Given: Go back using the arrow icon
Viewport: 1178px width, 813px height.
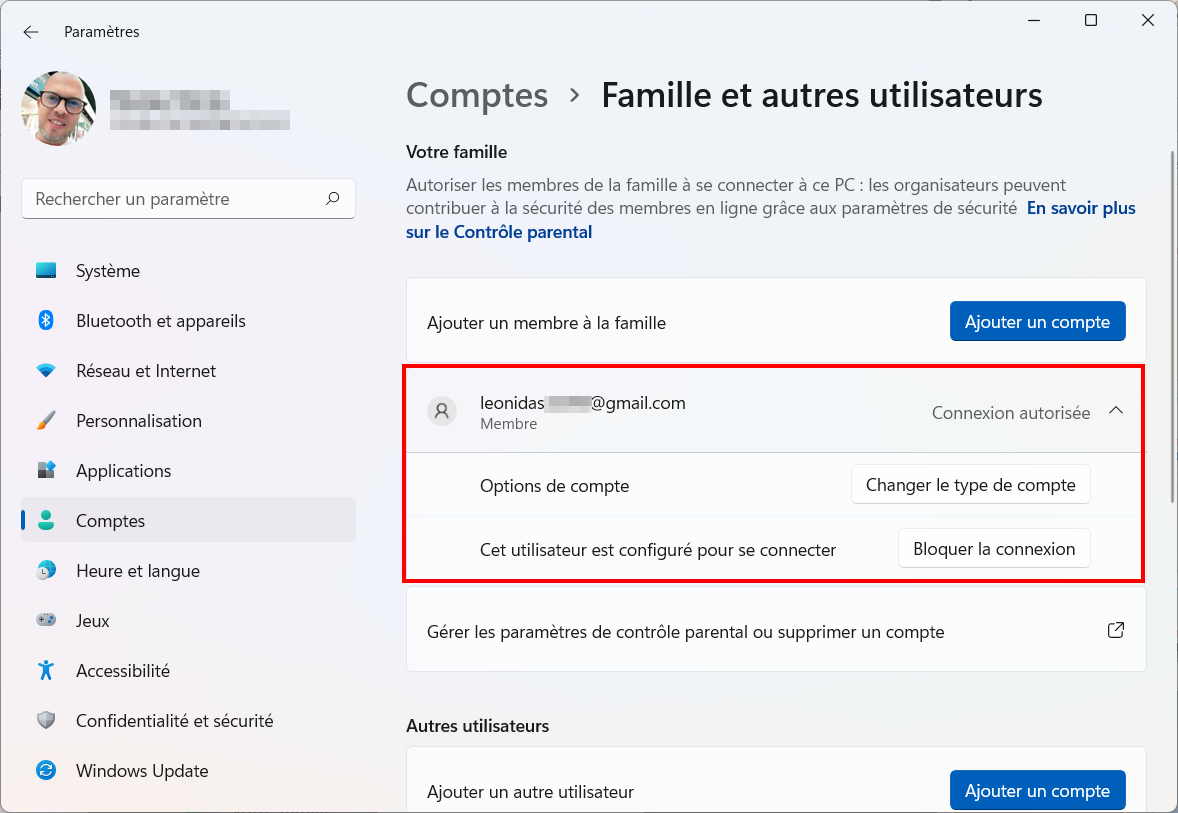Looking at the screenshot, I should coord(31,32).
